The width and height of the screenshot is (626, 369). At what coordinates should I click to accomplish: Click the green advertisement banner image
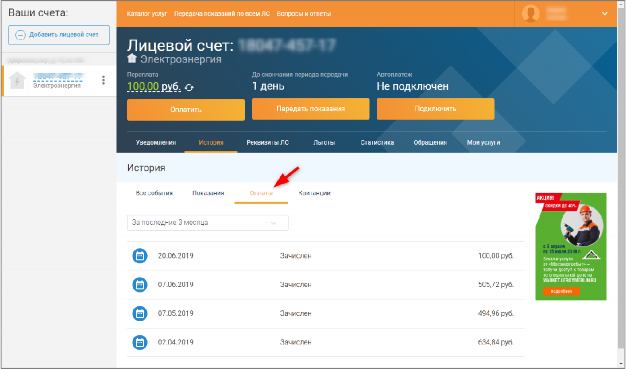(x=571, y=246)
